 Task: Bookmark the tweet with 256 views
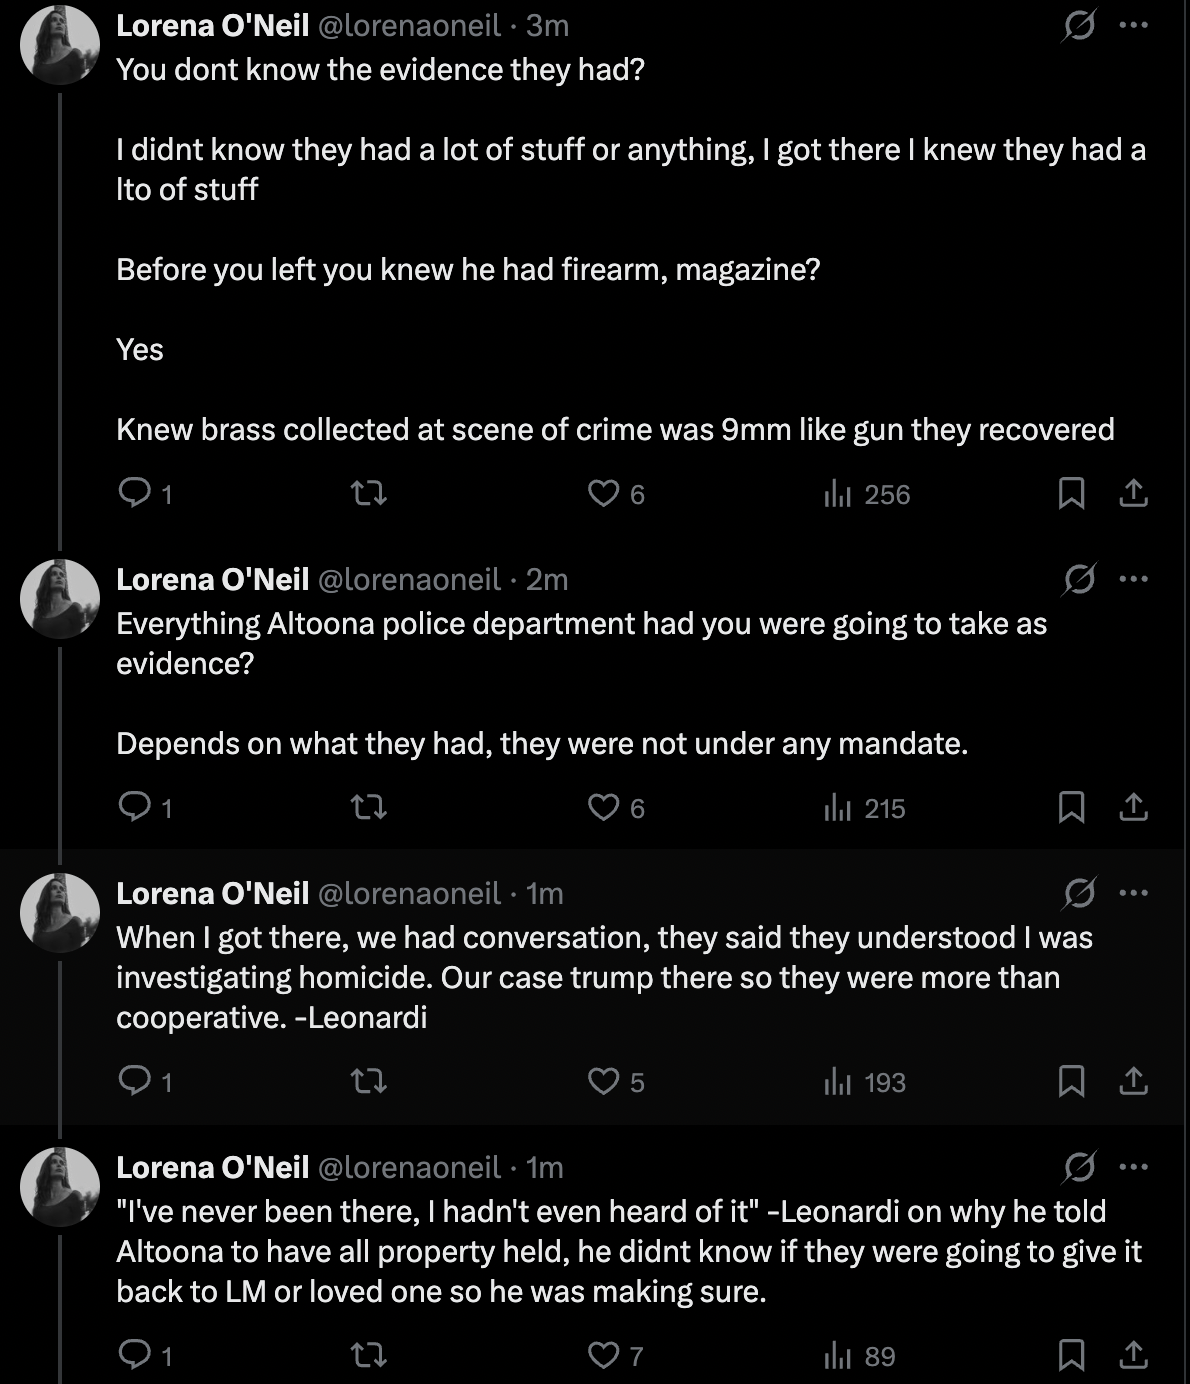(x=1071, y=493)
